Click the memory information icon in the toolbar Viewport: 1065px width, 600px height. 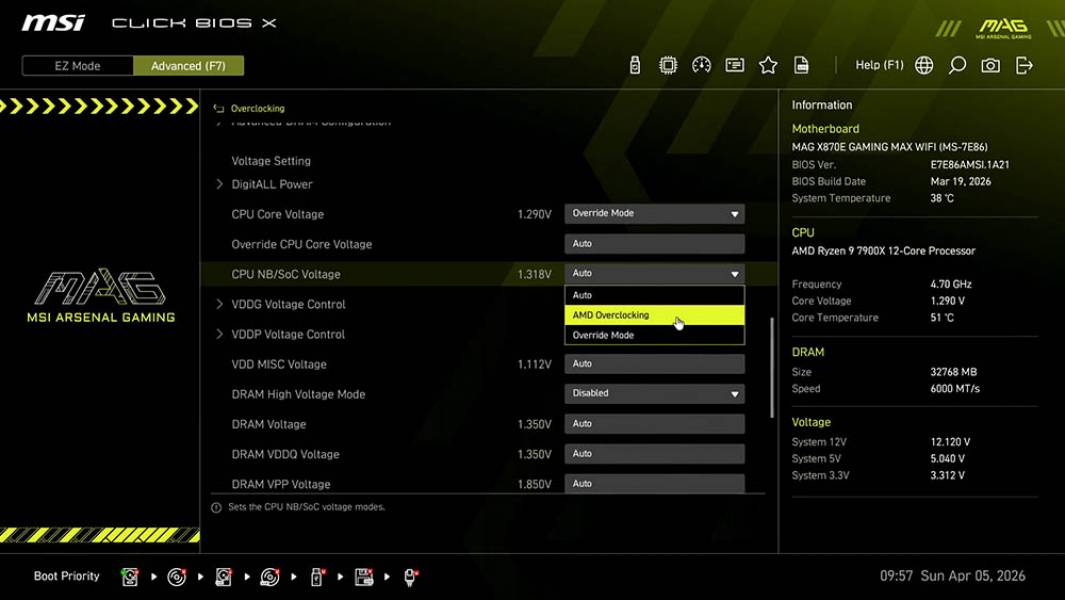pos(734,64)
